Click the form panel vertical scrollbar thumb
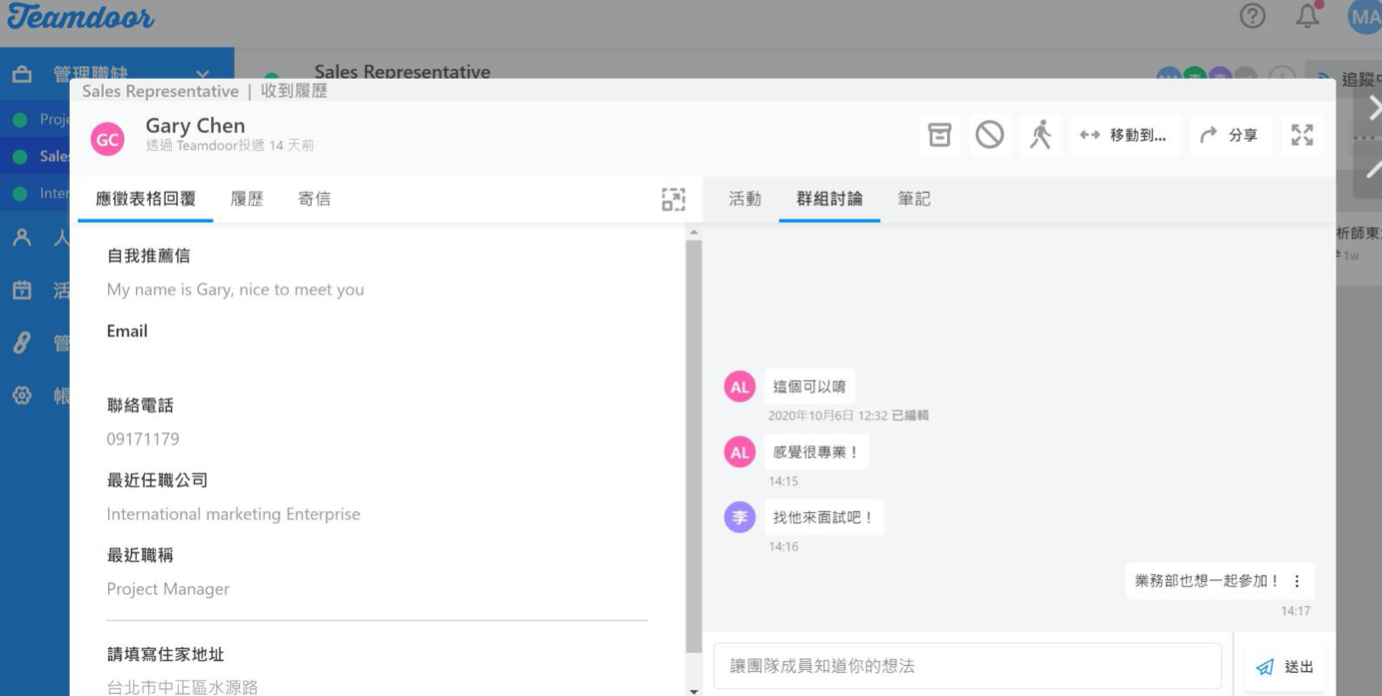Image resolution: width=1382 pixels, height=696 pixels. click(x=694, y=445)
